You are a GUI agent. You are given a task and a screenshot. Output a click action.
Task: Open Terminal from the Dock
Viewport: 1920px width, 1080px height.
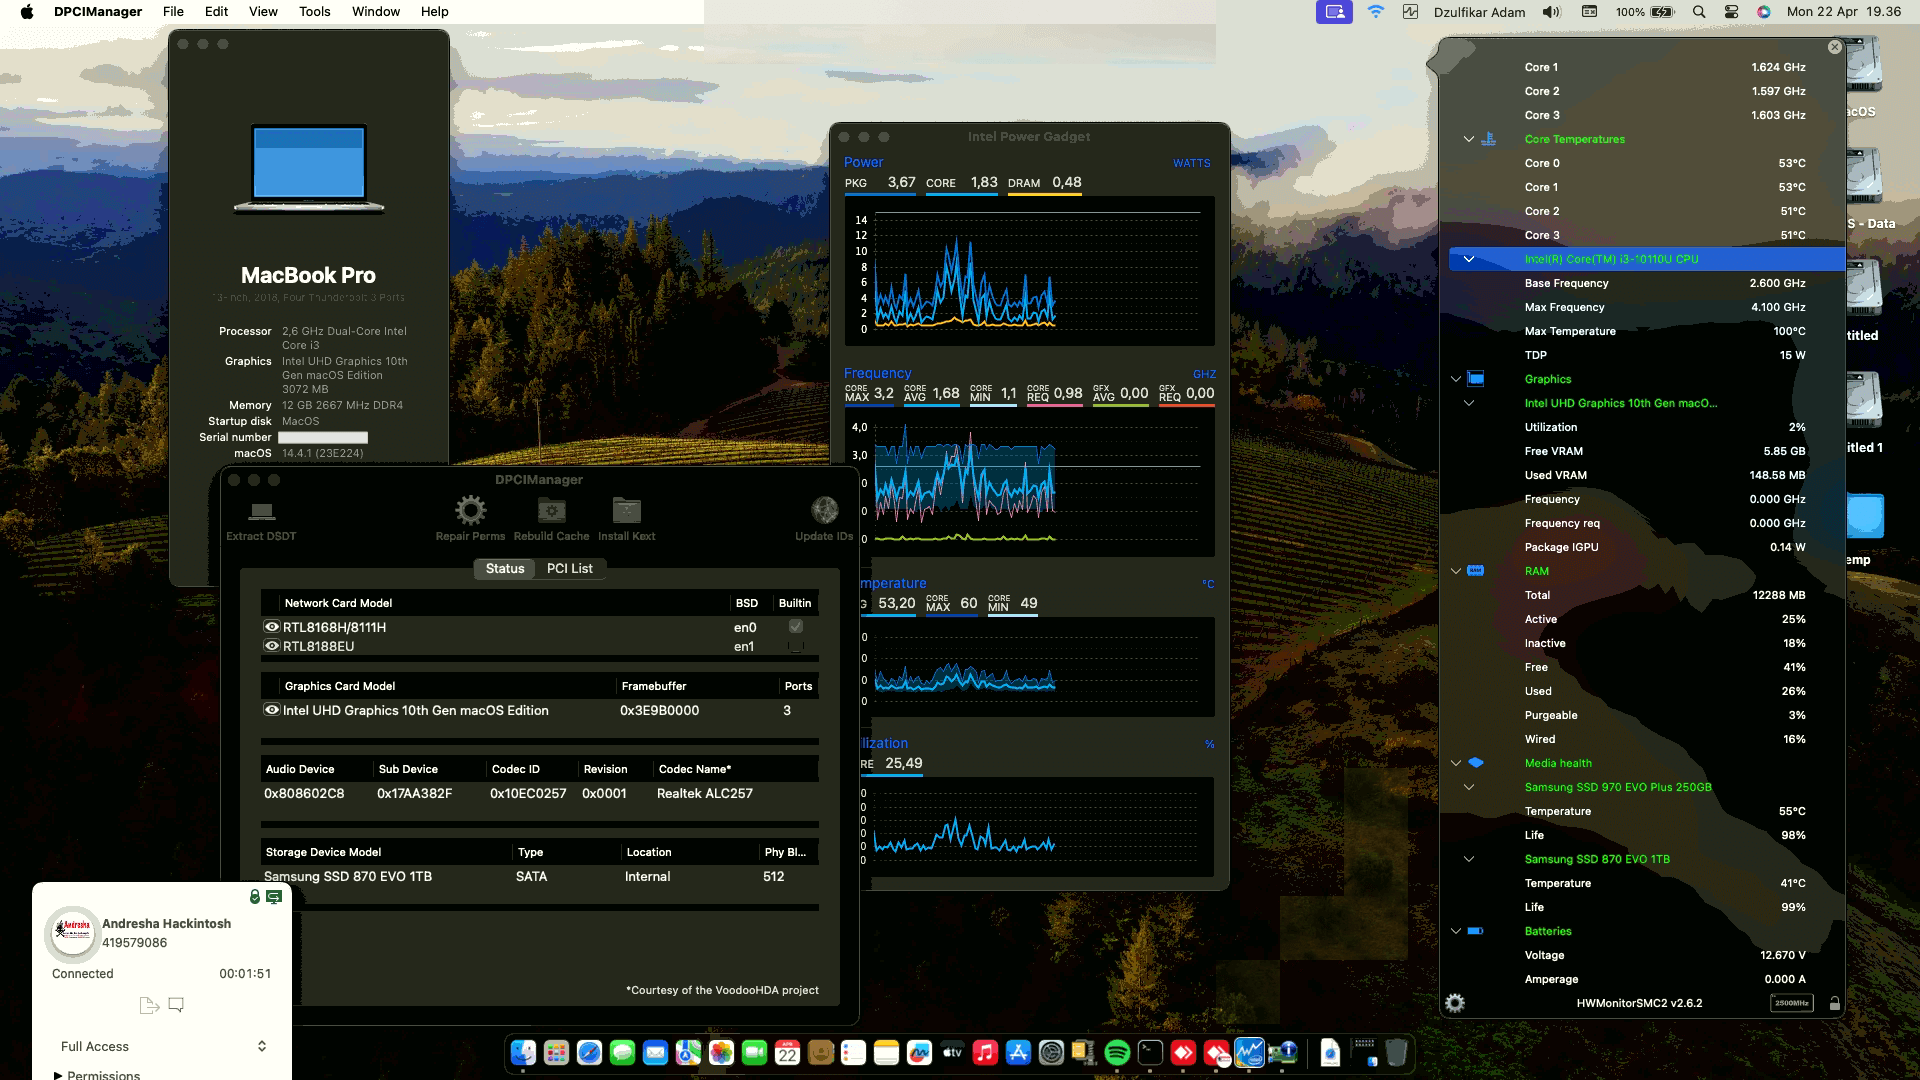coord(1150,1052)
